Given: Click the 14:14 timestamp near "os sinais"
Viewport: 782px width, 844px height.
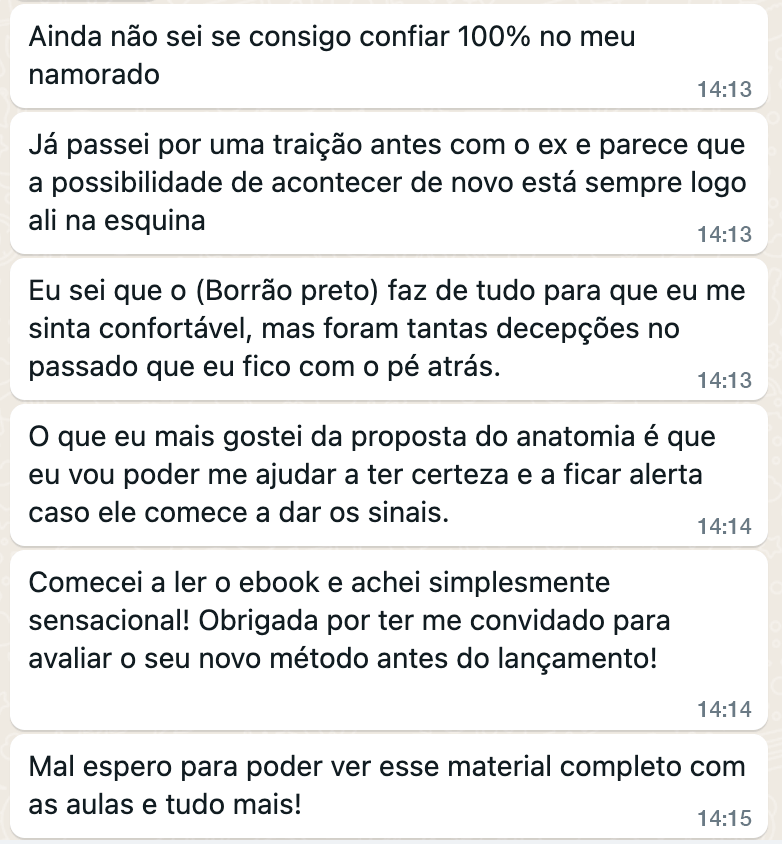Looking at the screenshot, I should tap(724, 526).
